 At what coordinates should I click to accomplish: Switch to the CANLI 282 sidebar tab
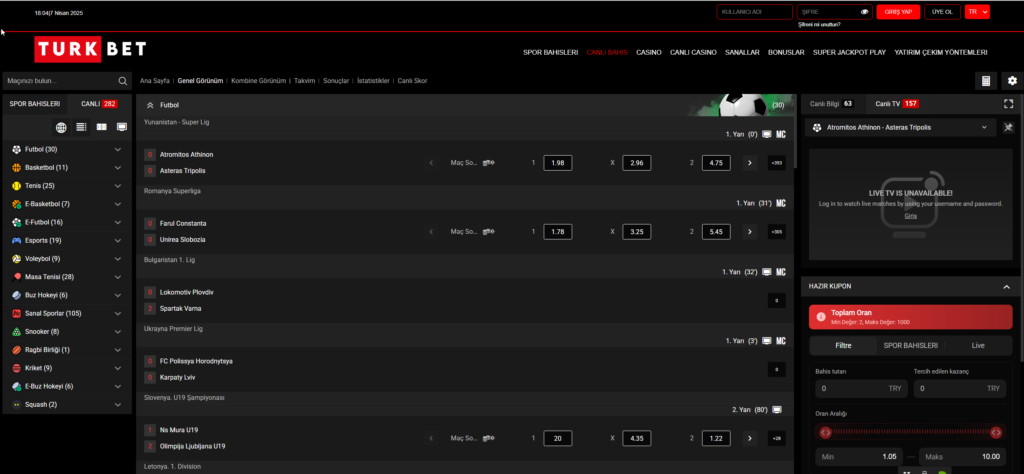coord(99,104)
